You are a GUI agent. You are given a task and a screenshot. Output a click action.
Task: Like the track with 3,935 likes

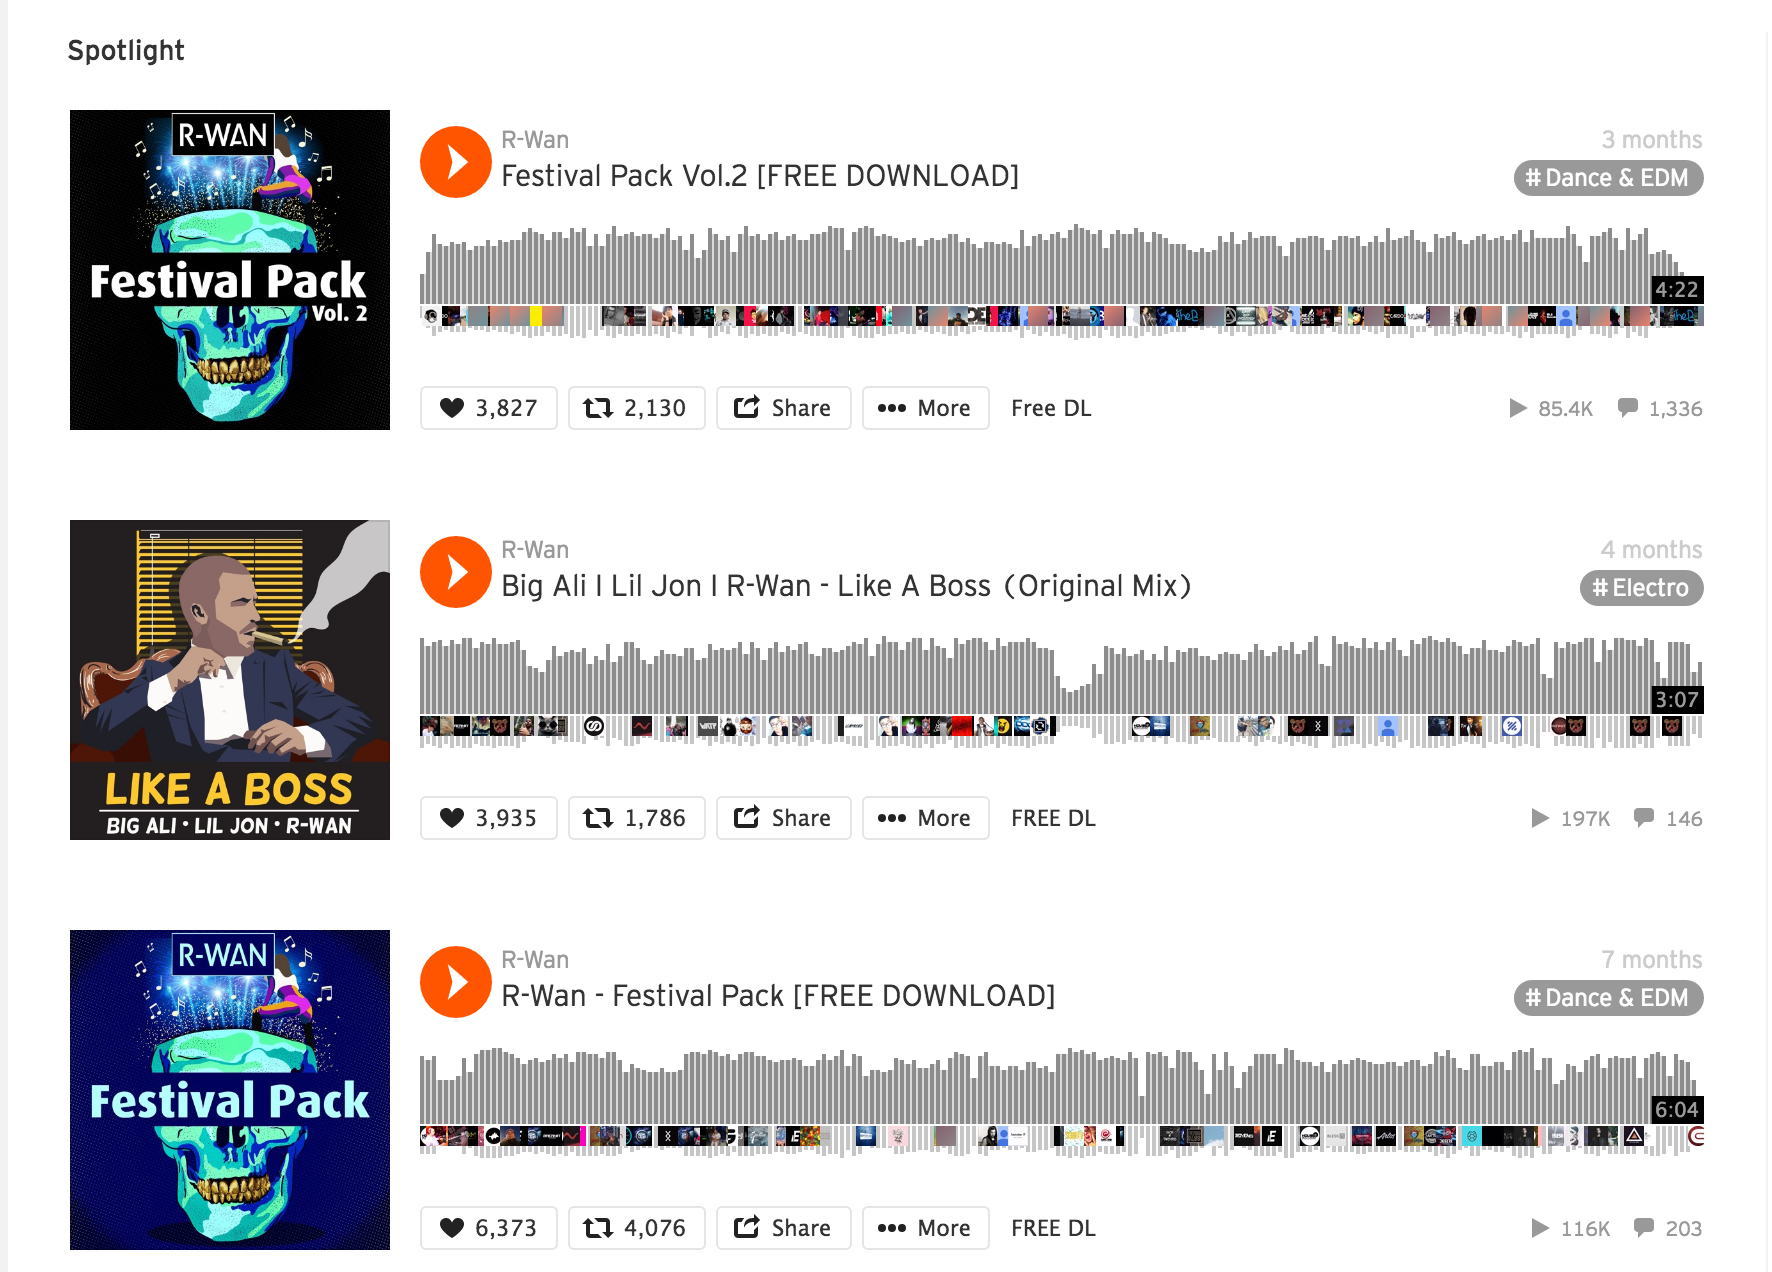point(489,818)
